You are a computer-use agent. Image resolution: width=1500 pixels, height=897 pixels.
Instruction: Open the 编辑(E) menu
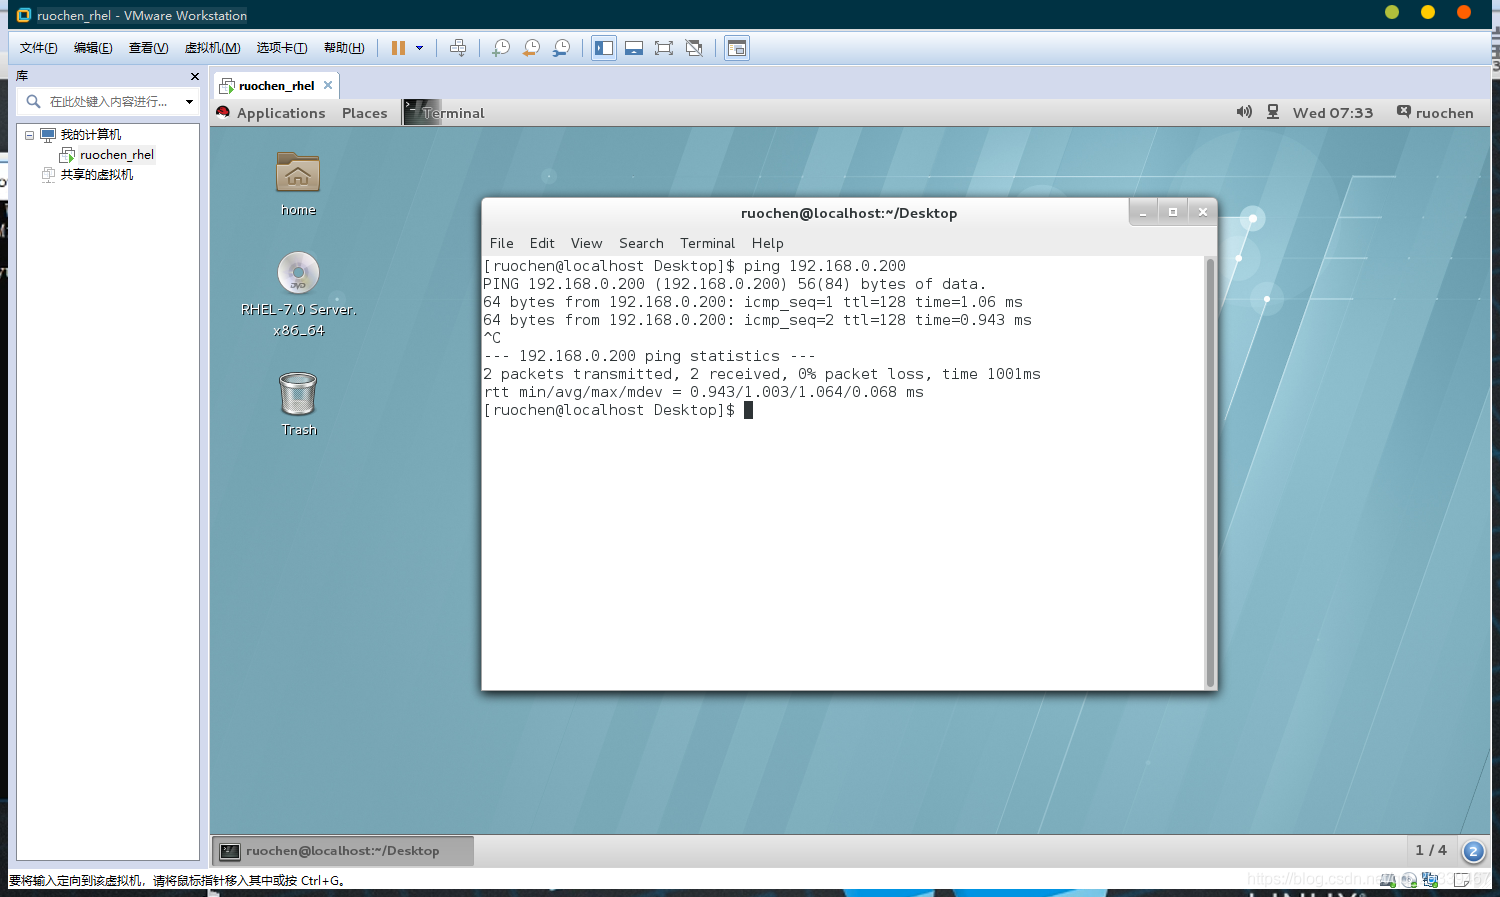point(93,48)
